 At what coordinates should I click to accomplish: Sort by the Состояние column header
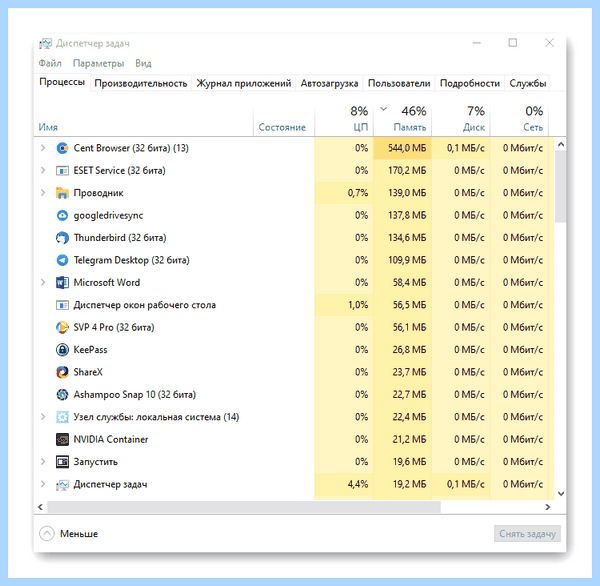click(x=284, y=119)
